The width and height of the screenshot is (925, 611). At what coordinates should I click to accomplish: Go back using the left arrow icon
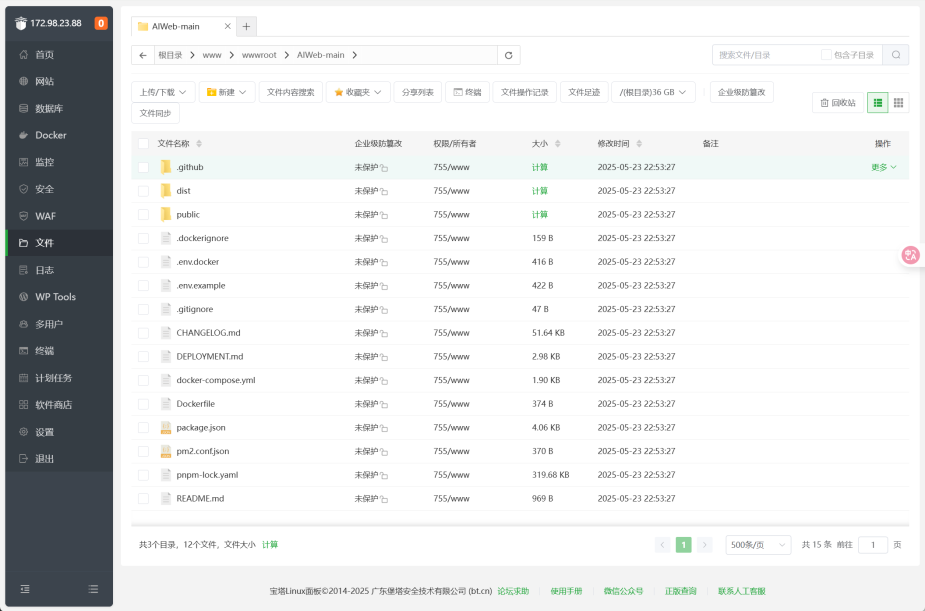143,55
